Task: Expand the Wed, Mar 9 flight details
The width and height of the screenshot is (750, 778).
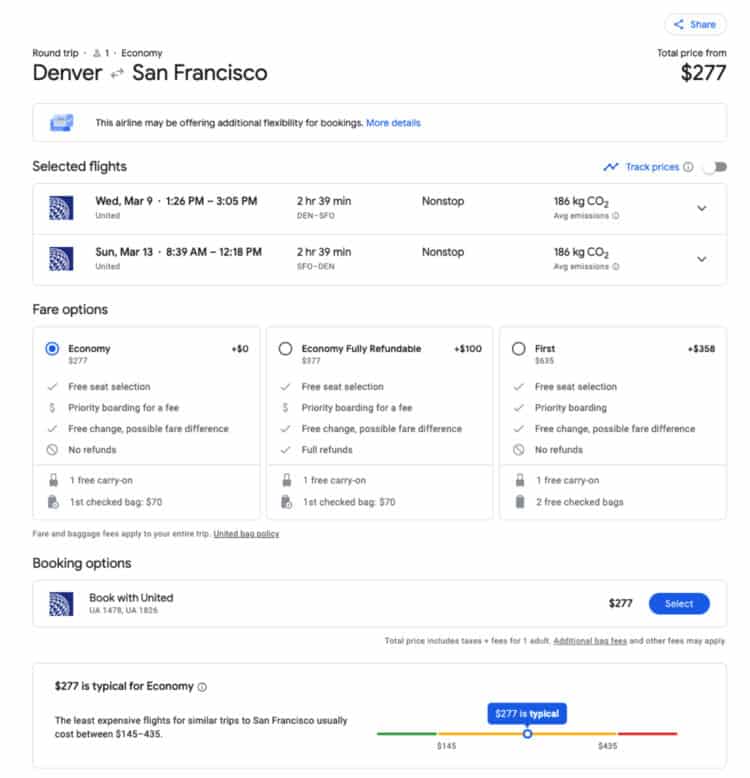Action: tap(701, 208)
